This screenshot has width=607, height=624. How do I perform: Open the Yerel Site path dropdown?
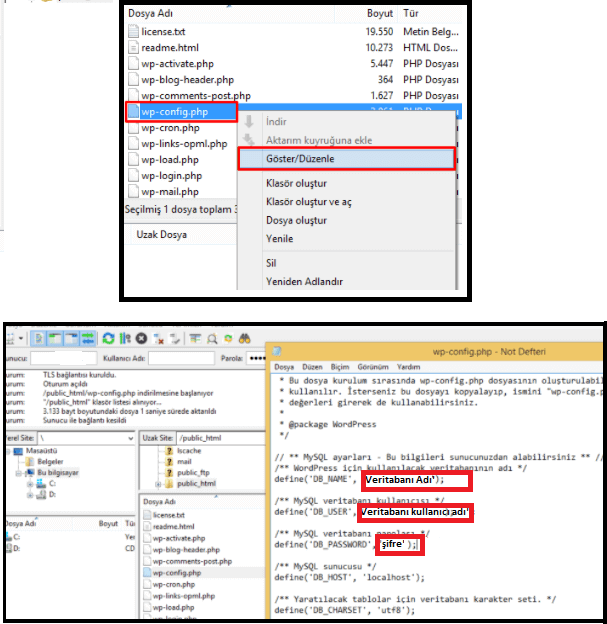130,437
